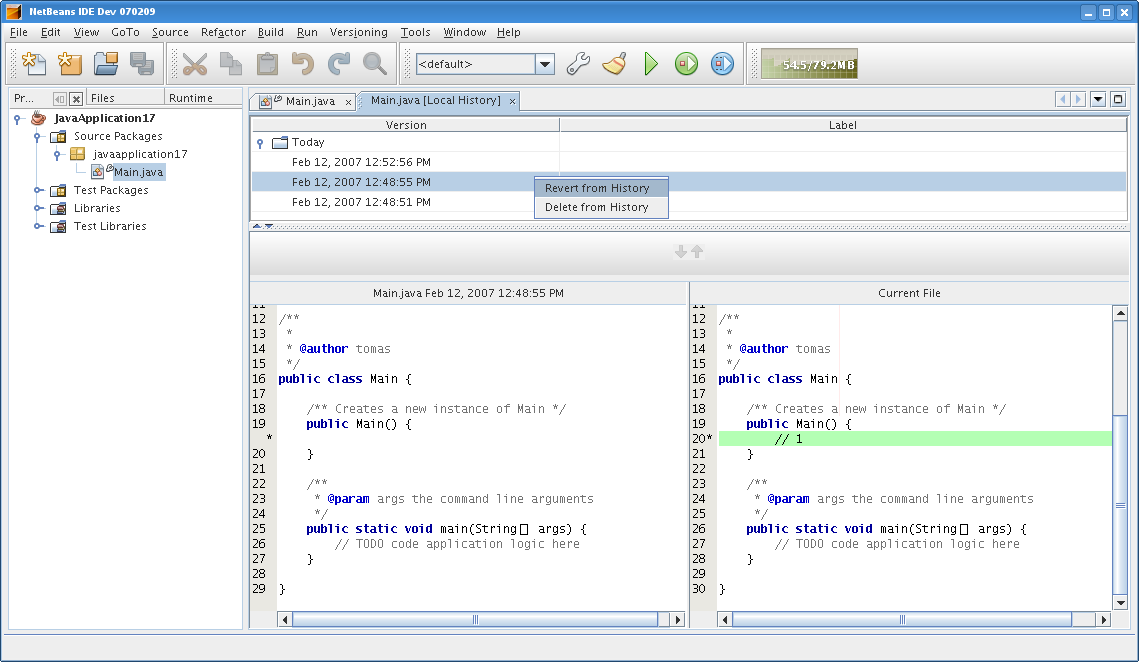This screenshot has width=1139, height=662.
Task: Clean and build with the broom icon
Action: 615,64
